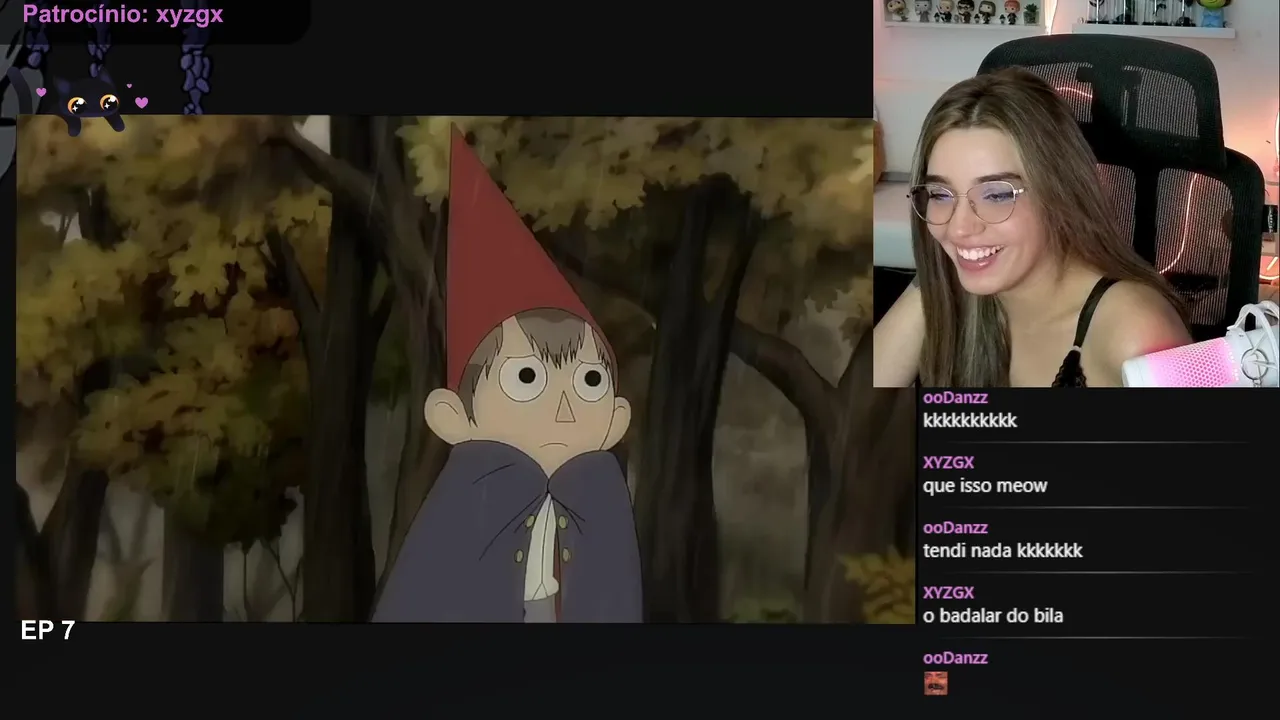This screenshot has width=1280, height=720.
Task: Click the streamer webcam feed
Action: 1076,193
